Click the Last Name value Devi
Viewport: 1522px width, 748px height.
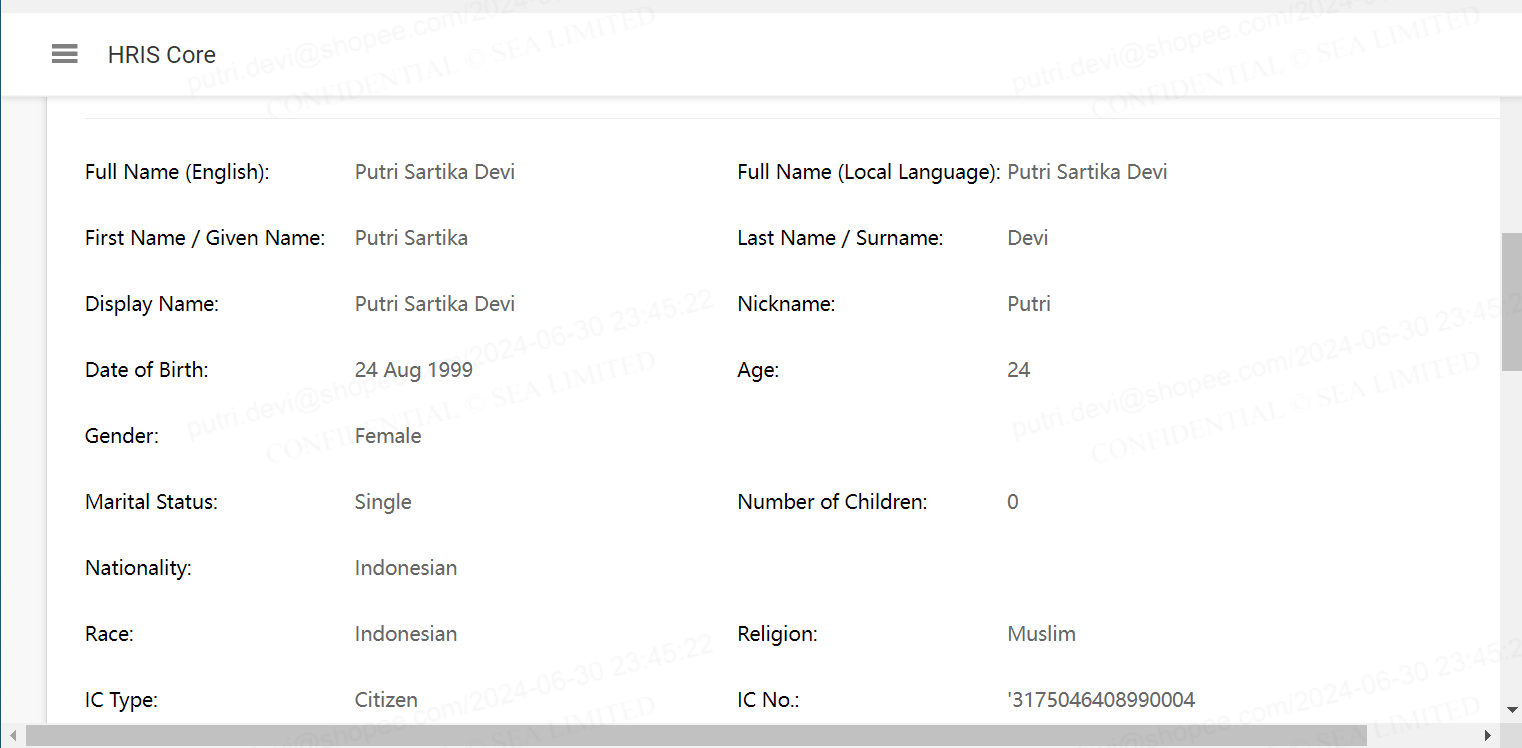(1028, 238)
